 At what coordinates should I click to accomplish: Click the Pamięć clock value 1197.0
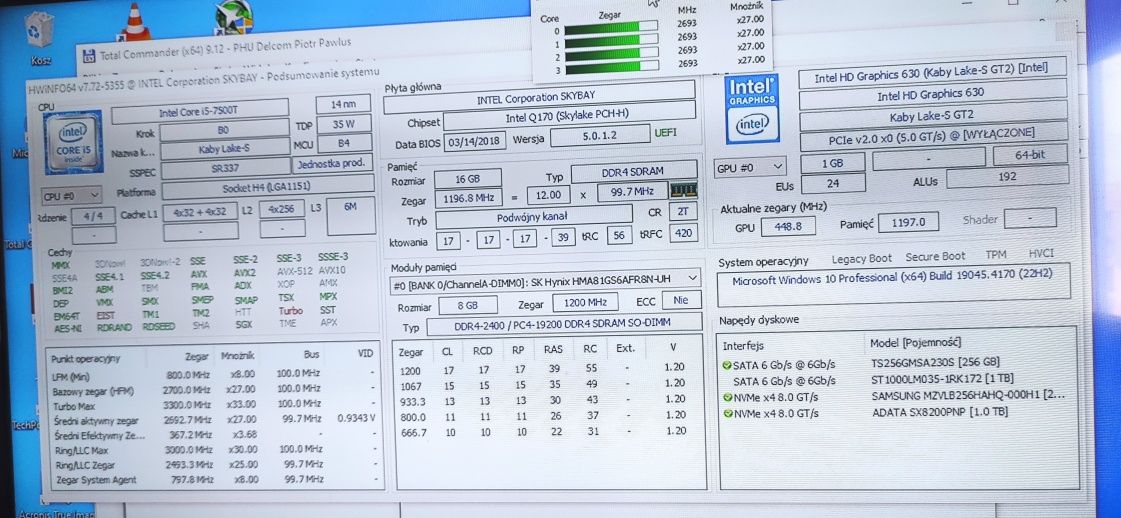909,222
